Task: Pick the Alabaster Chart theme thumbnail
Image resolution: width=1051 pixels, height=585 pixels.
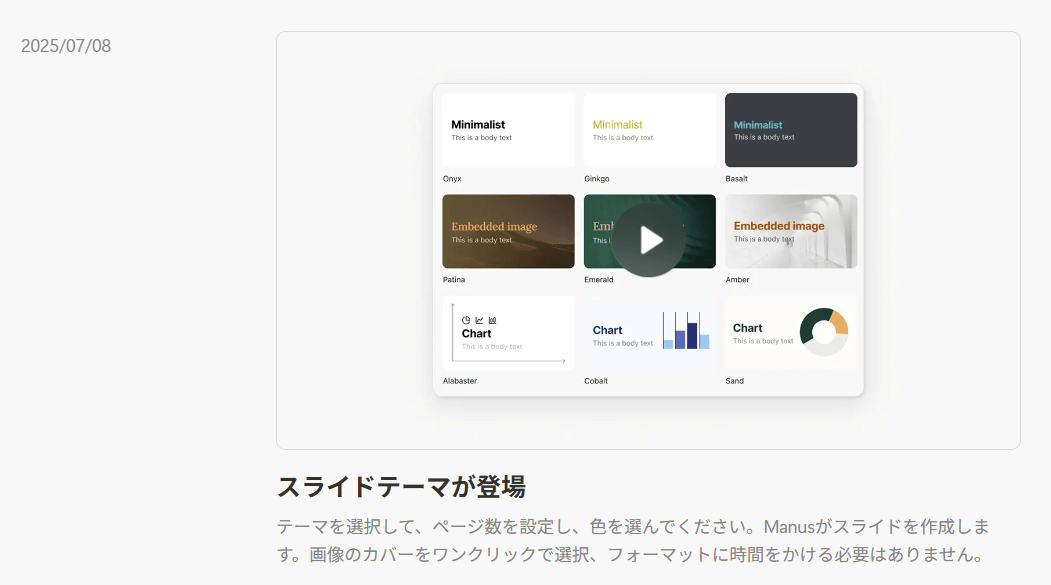Action: (x=508, y=332)
